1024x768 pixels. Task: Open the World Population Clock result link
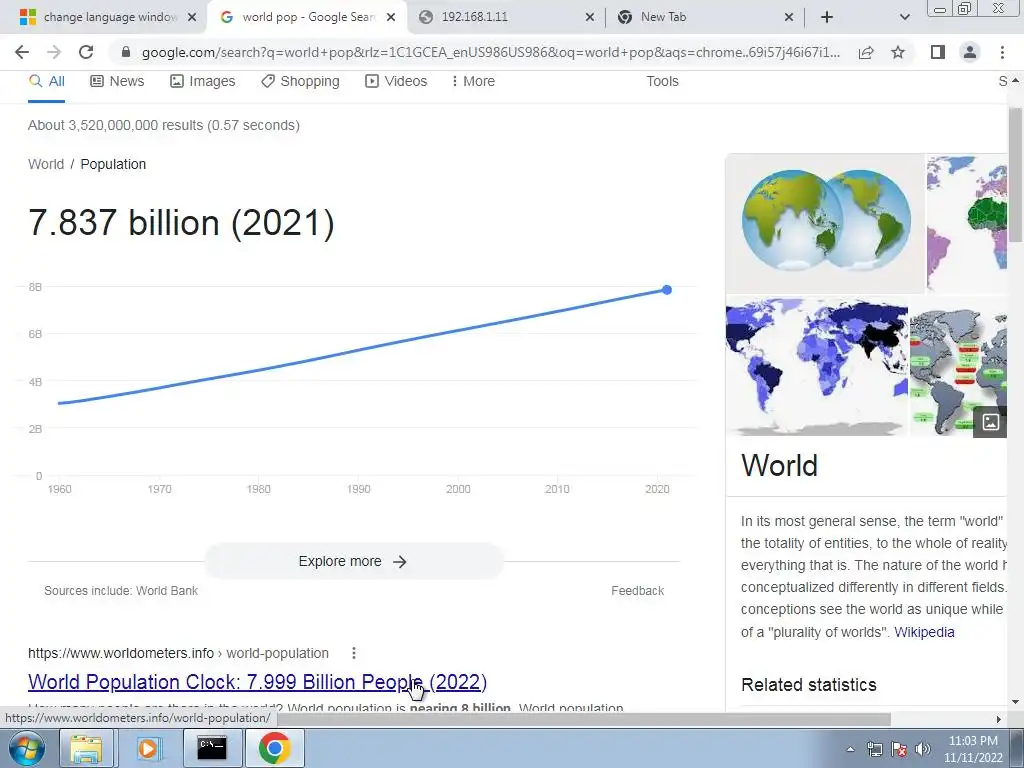coord(257,682)
